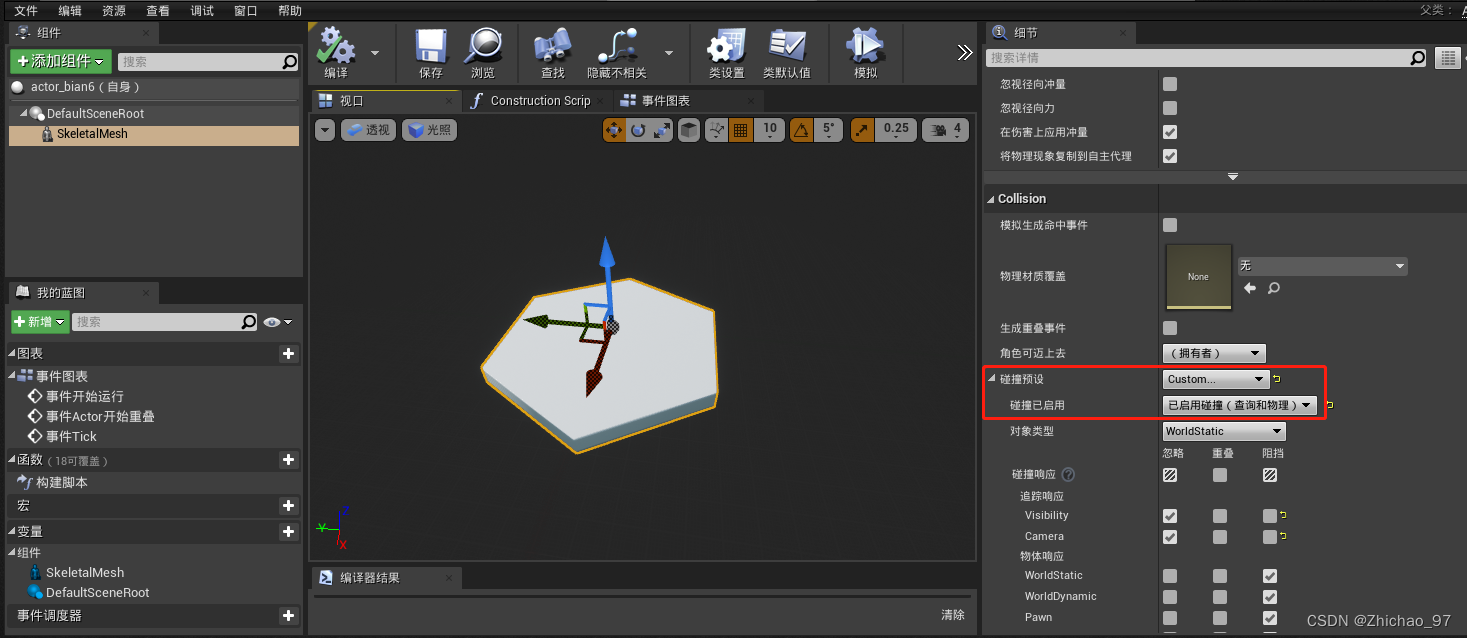Click the 添加组件 button
This screenshot has width=1467, height=638.
coord(60,61)
